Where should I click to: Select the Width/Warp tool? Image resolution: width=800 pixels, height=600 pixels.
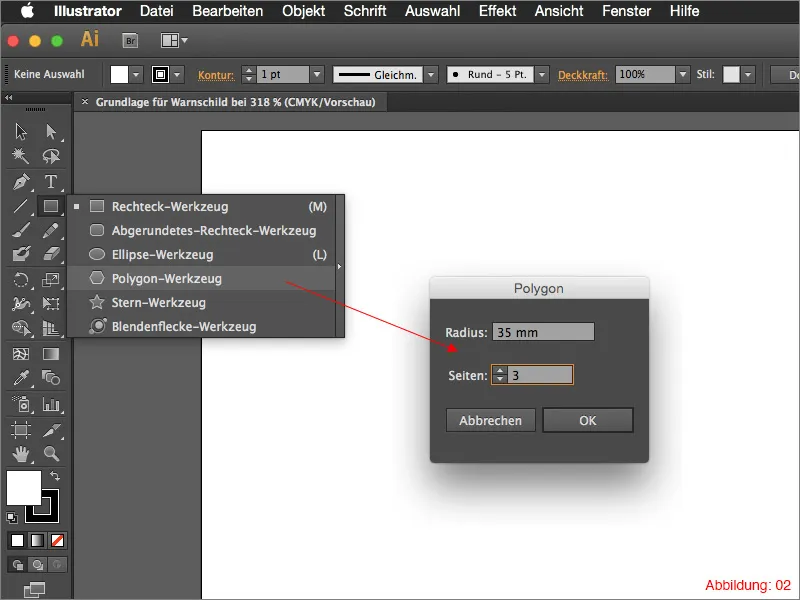(21, 304)
